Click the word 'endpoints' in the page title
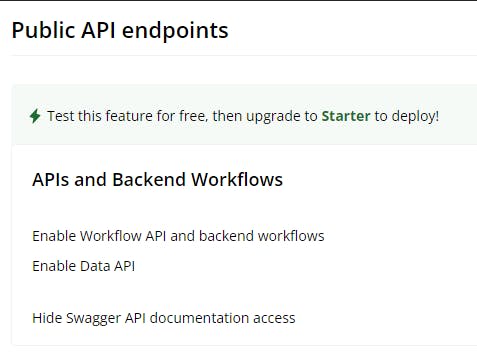 [x=175, y=31]
